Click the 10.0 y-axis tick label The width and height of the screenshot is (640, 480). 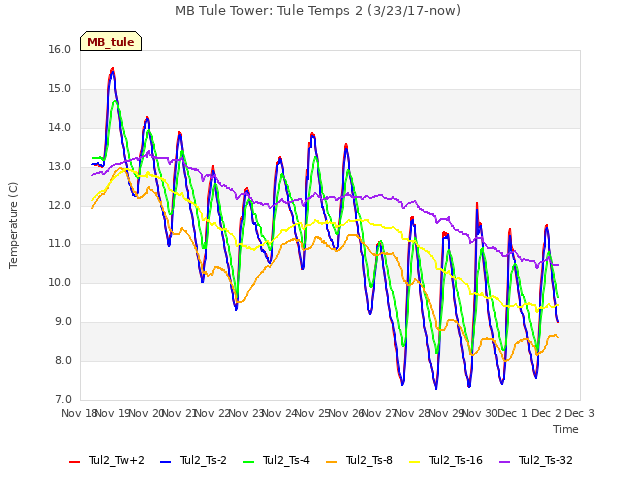(60, 282)
